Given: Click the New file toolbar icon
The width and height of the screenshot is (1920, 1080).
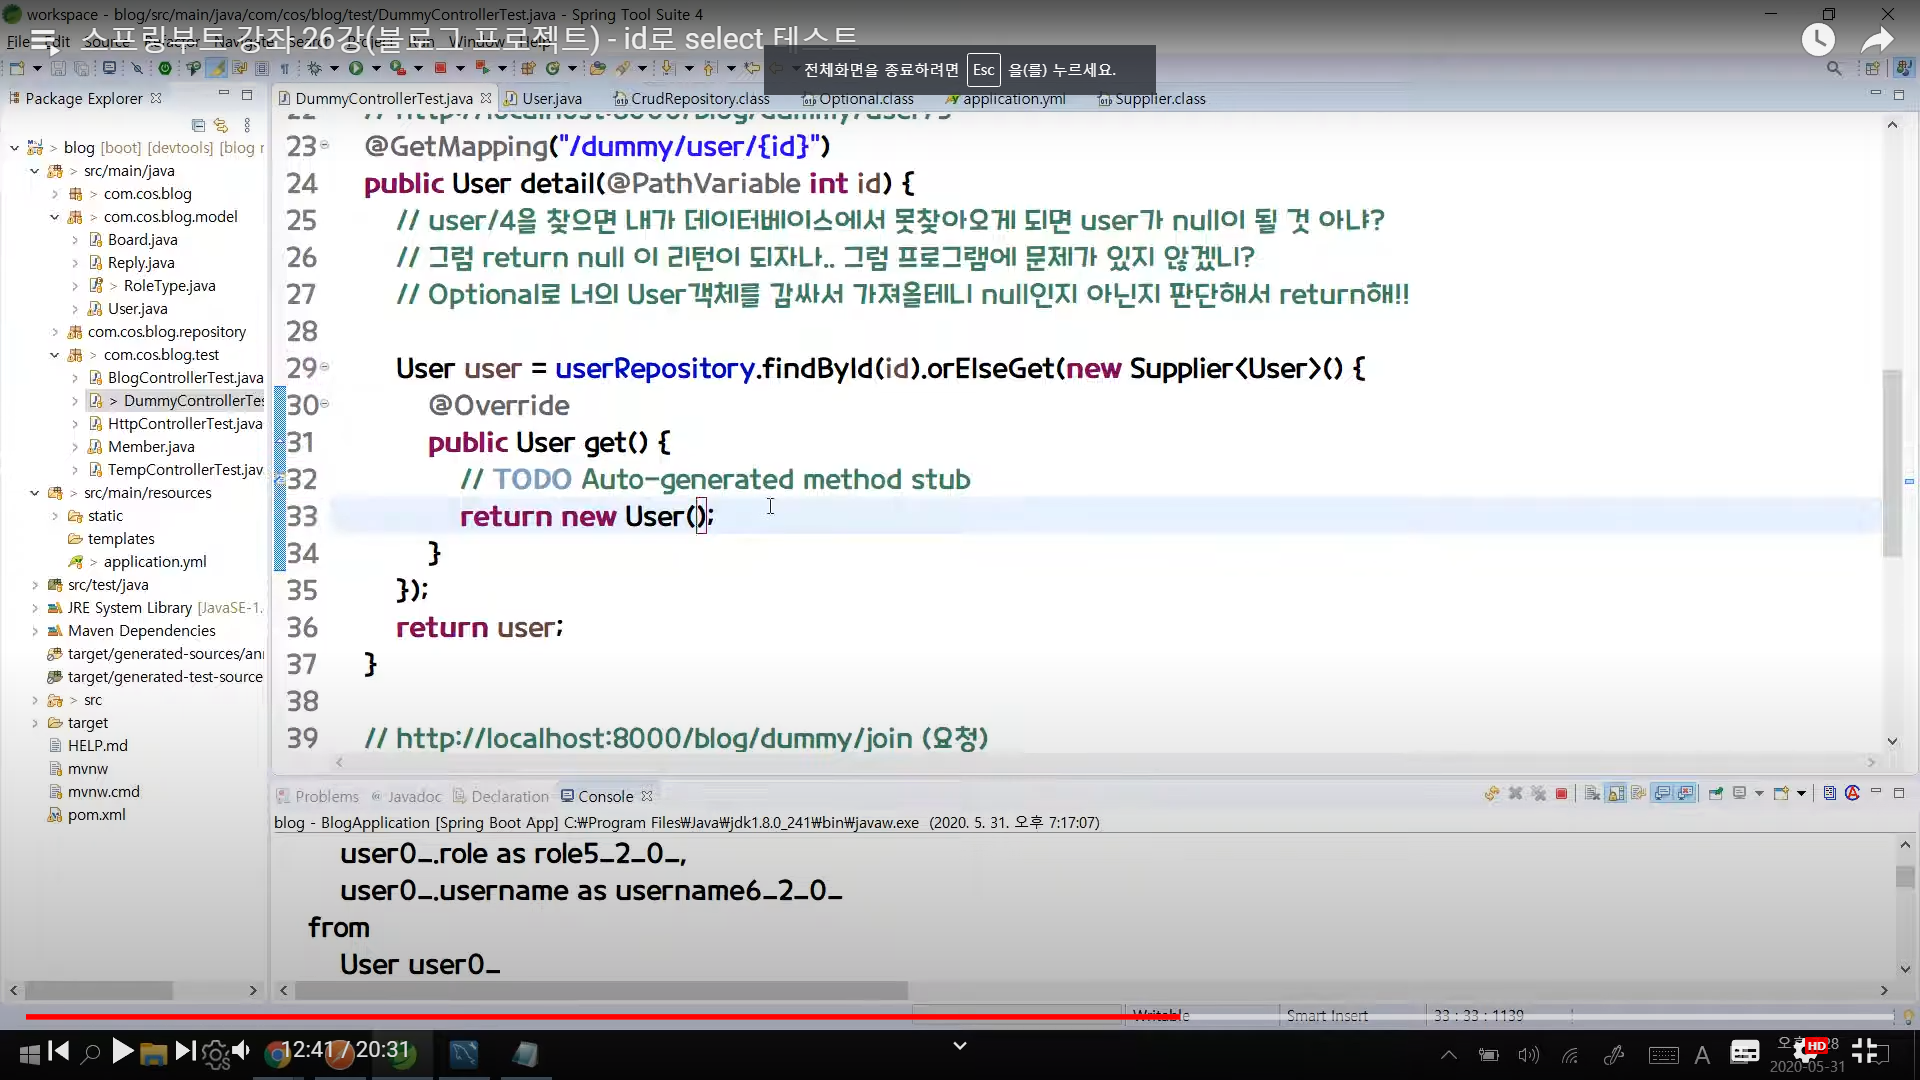Looking at the screenshot, I should [17, 68].
